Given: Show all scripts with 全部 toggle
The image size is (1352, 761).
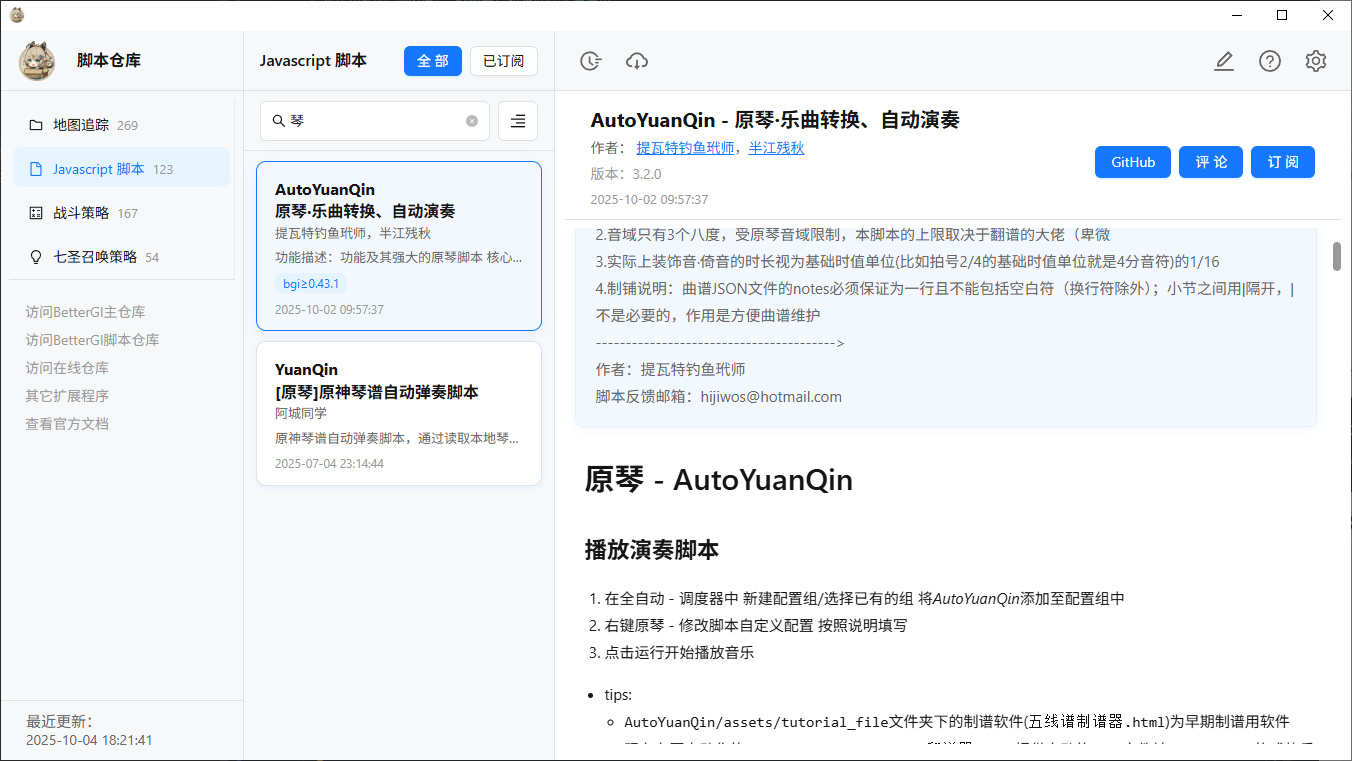Looking at the screenshot, I should [x=433, y=61].
